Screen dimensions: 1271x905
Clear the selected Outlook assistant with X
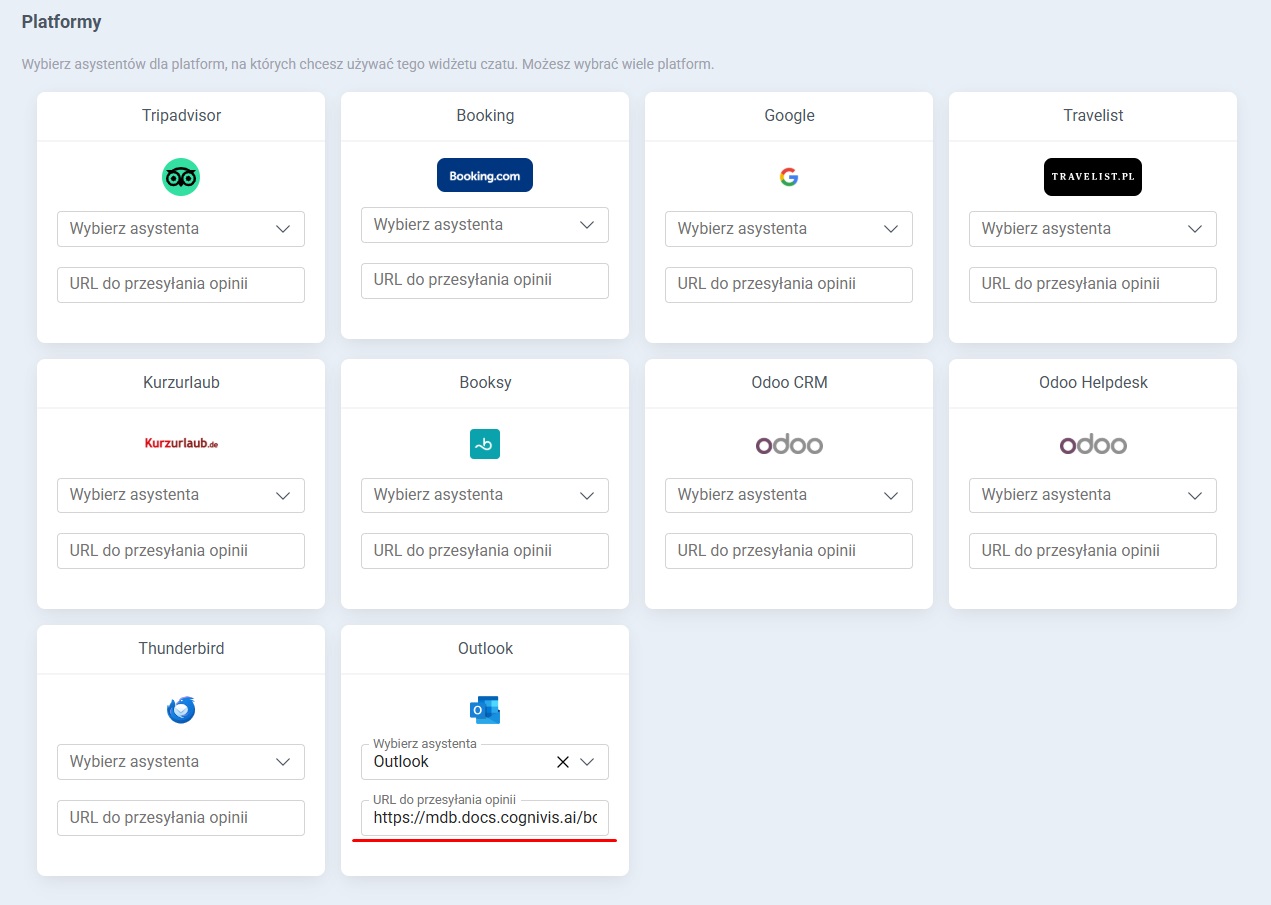[562, 762]
